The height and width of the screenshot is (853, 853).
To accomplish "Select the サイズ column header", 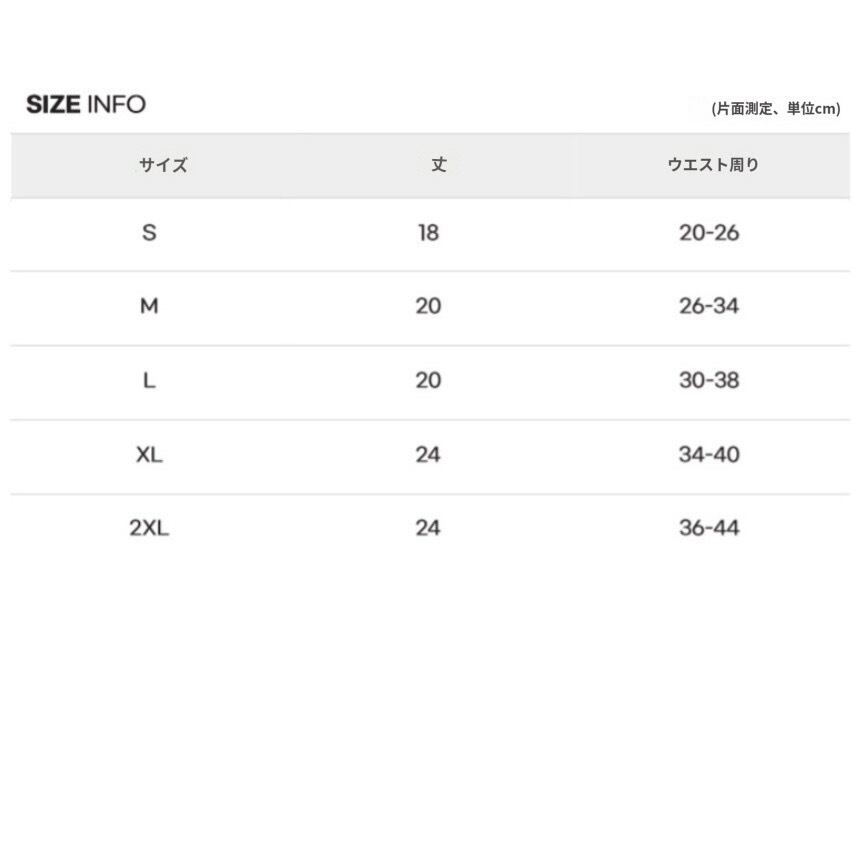I will [x=163, y=166].
